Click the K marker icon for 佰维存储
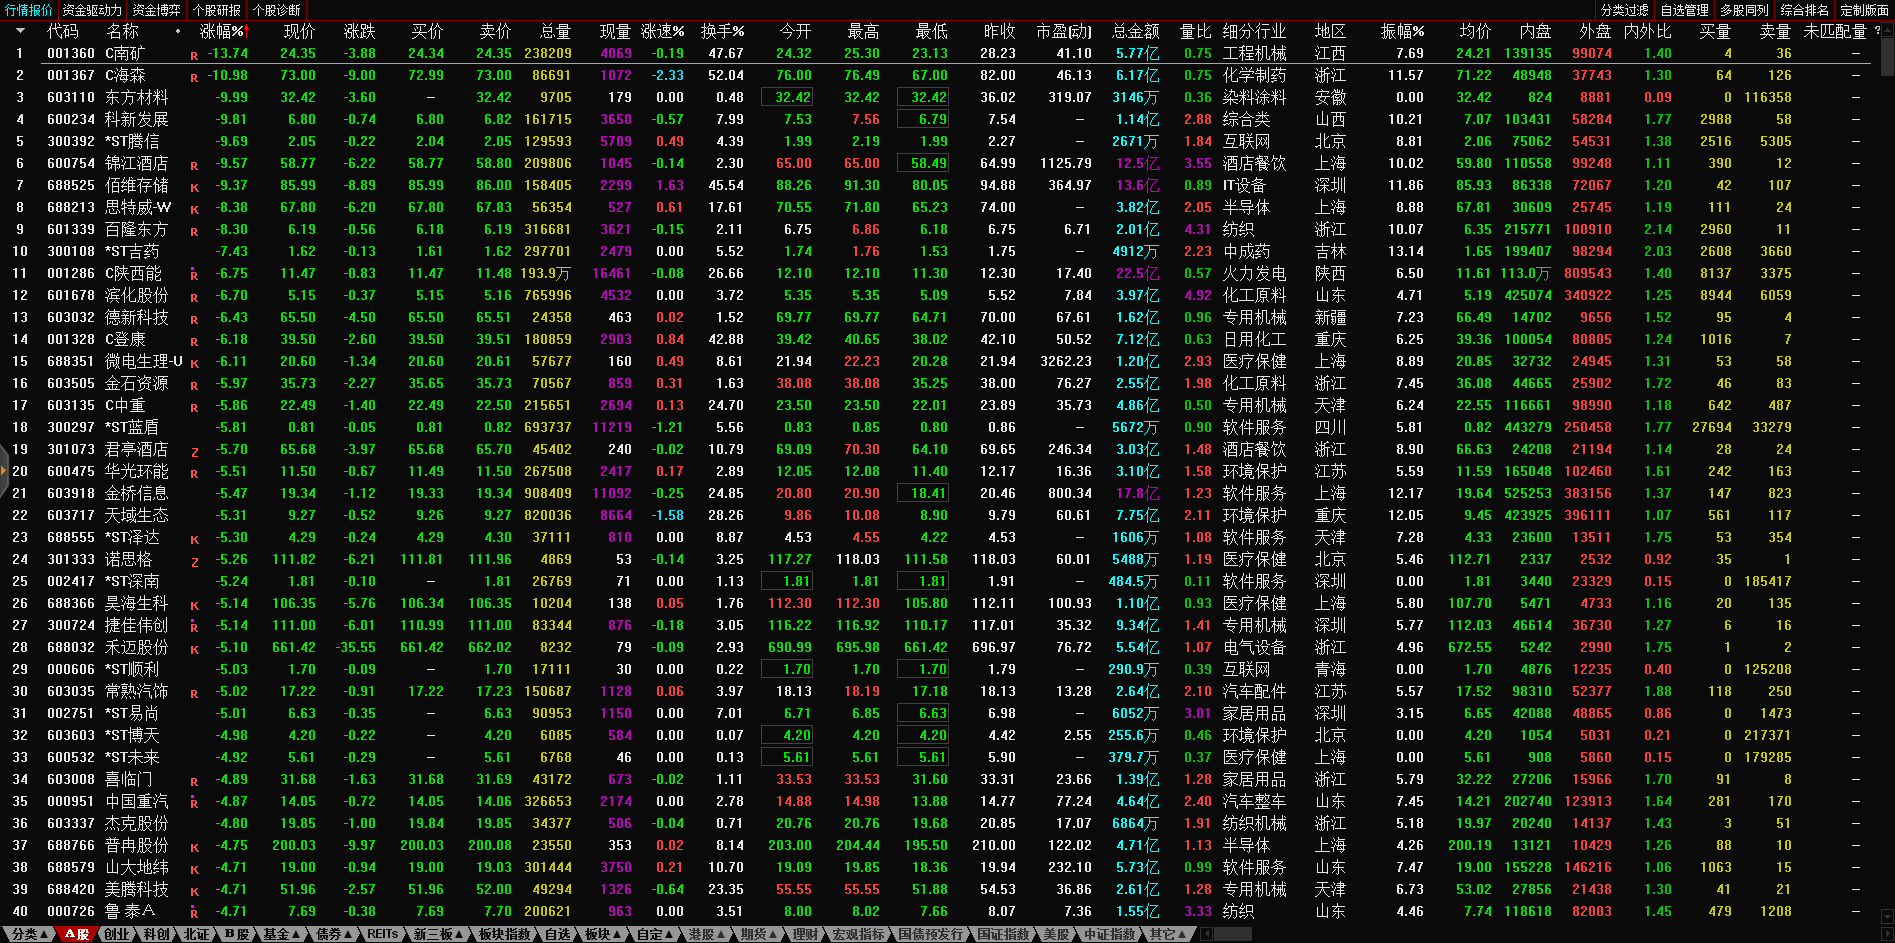 tap(194, 187)
